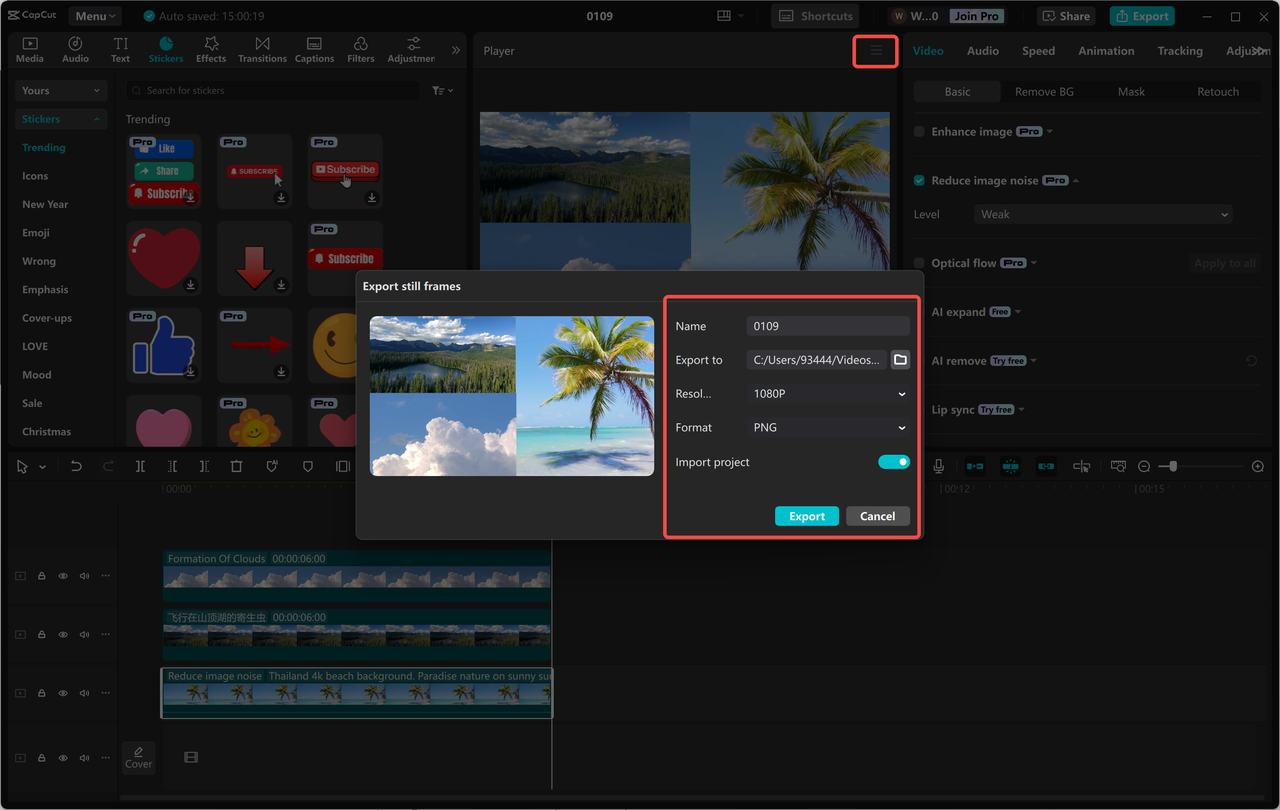Click the Cancel button in dialog
Viewport: 1280px width, 810px height.
(877, 516)
